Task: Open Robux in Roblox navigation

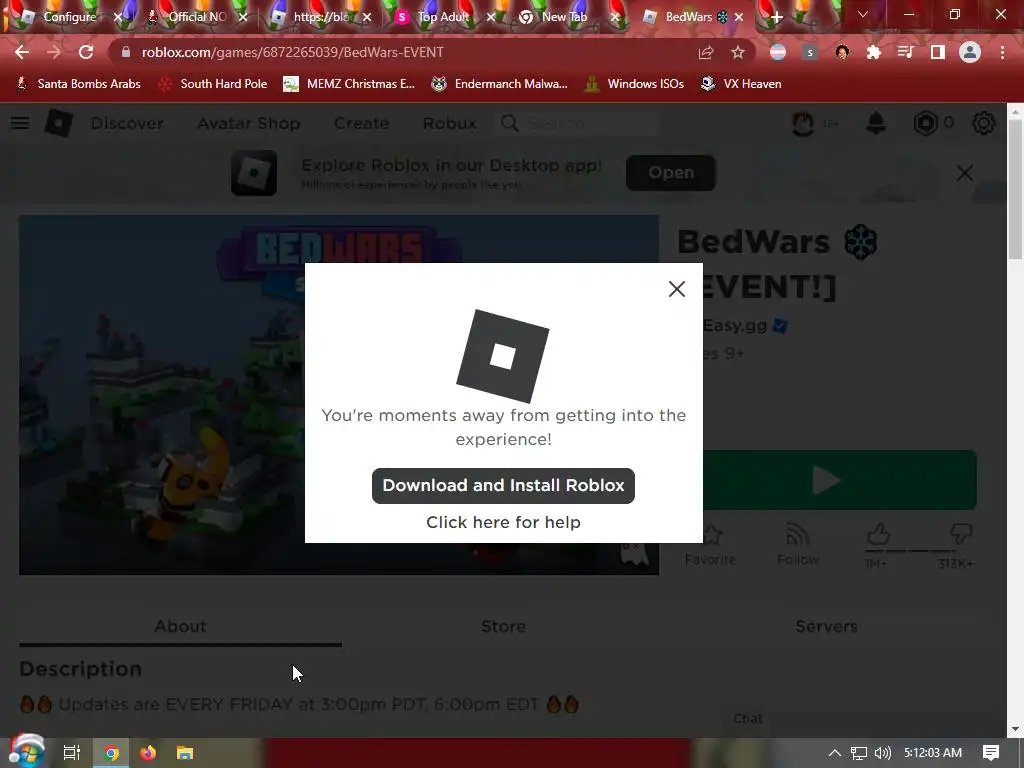Action: (x=449, y=123)
